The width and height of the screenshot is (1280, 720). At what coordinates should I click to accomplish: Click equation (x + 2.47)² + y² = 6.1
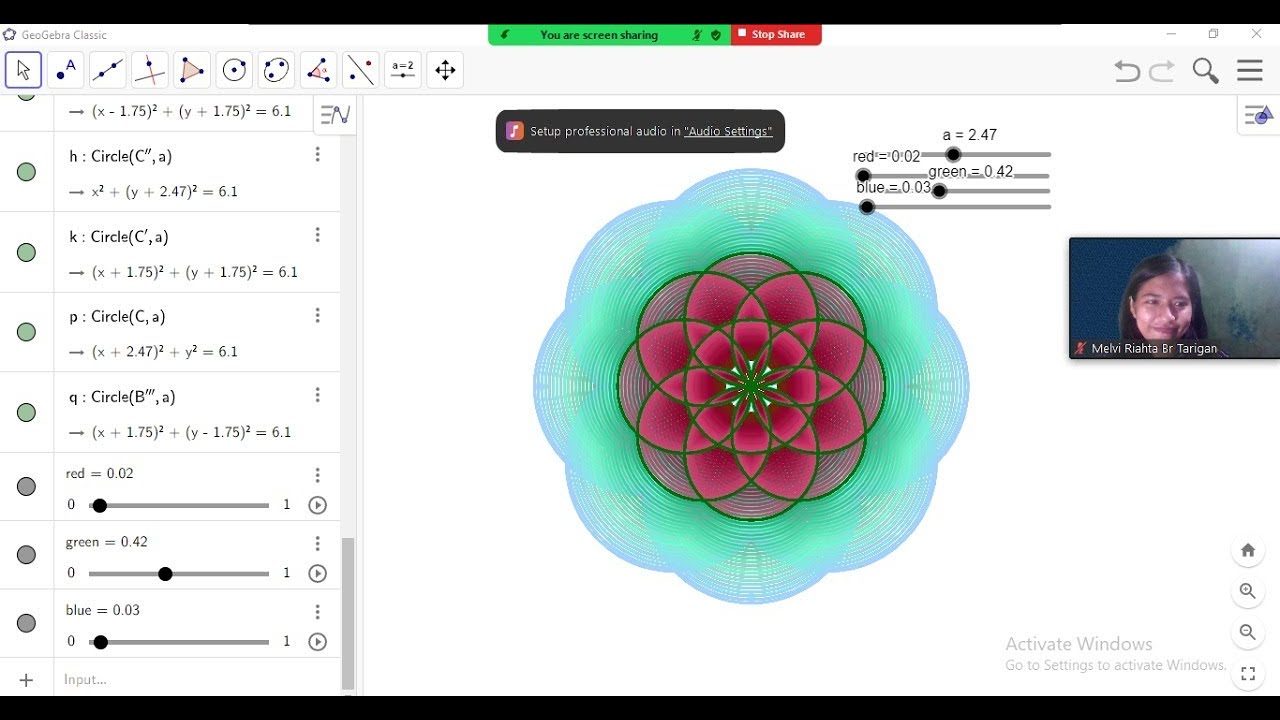[165, 351]
